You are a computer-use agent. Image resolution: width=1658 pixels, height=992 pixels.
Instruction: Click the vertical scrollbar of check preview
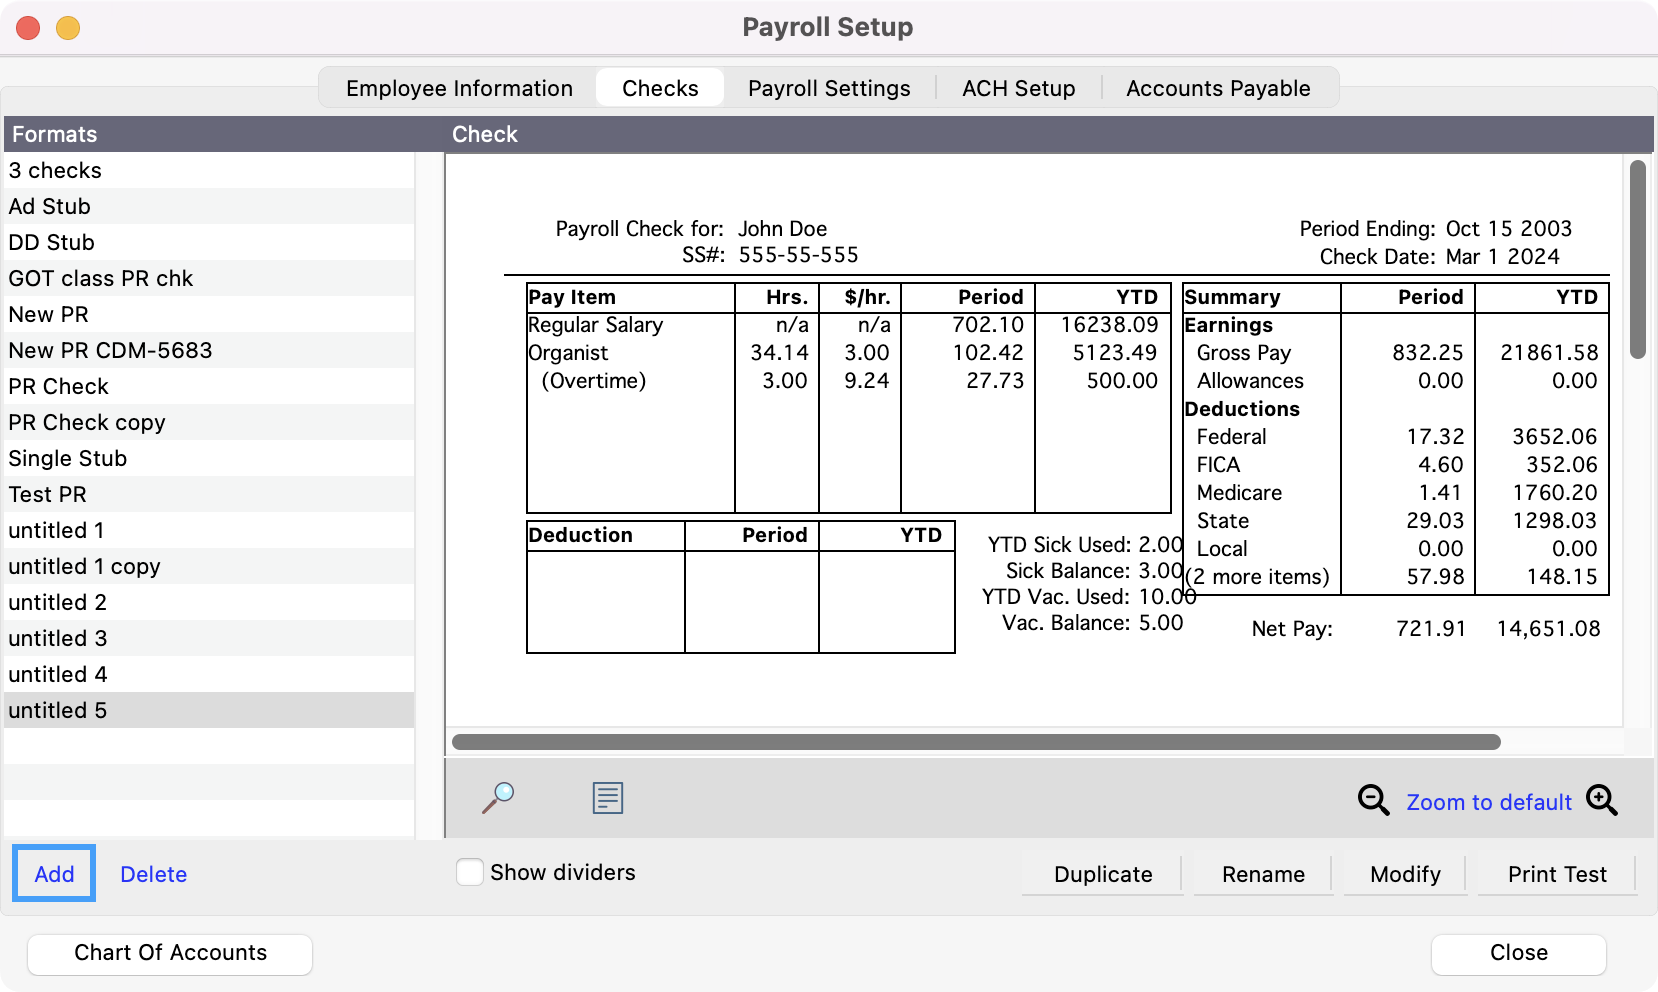1637,260
